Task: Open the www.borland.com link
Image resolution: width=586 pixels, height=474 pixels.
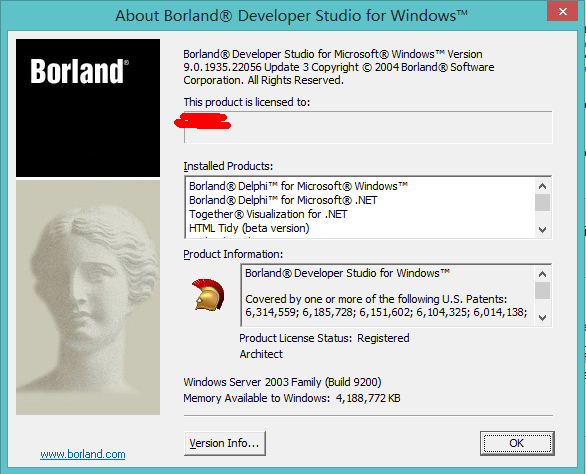Action: (x=83, y=454)
